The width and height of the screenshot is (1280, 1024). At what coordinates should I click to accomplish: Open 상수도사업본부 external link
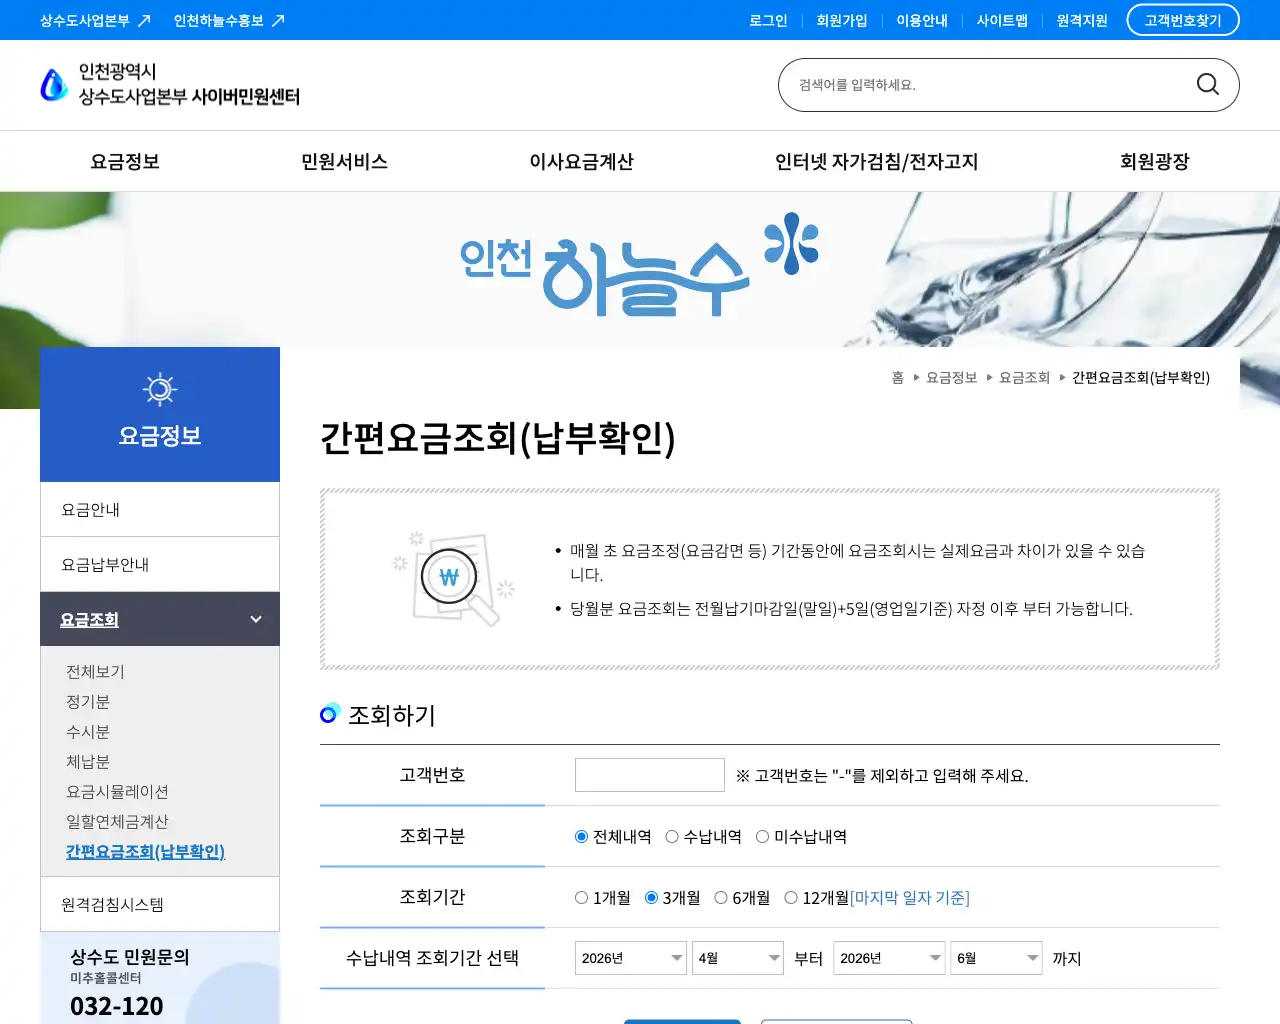click(95, 20)
